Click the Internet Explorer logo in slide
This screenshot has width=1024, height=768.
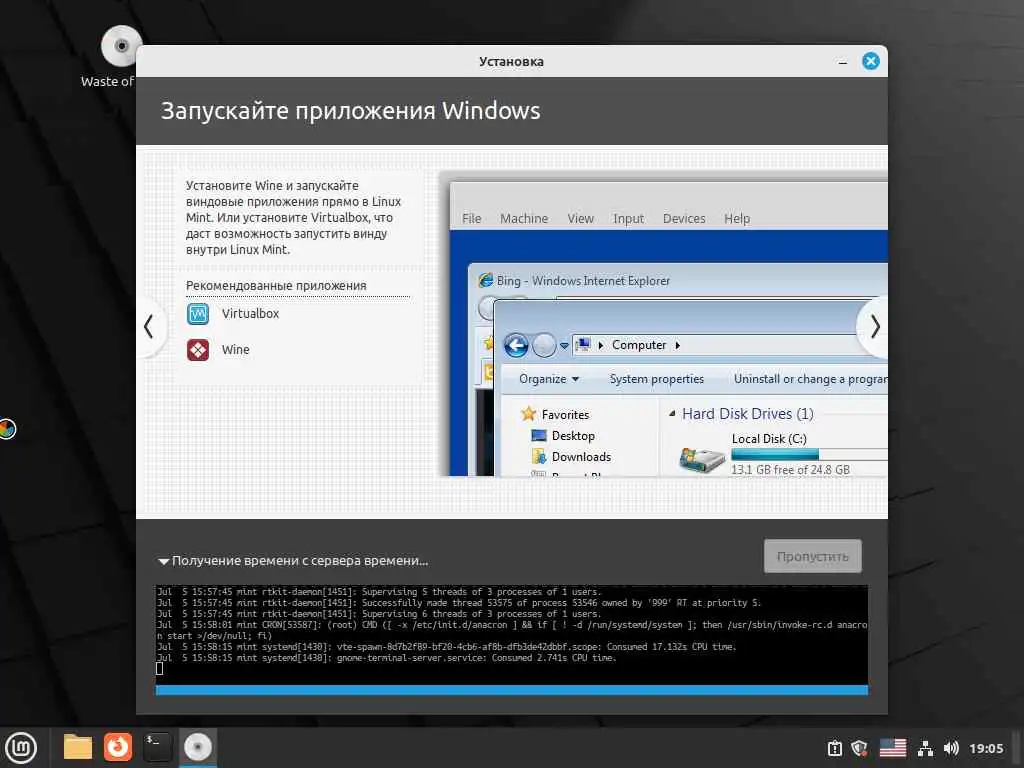[486, 281]
